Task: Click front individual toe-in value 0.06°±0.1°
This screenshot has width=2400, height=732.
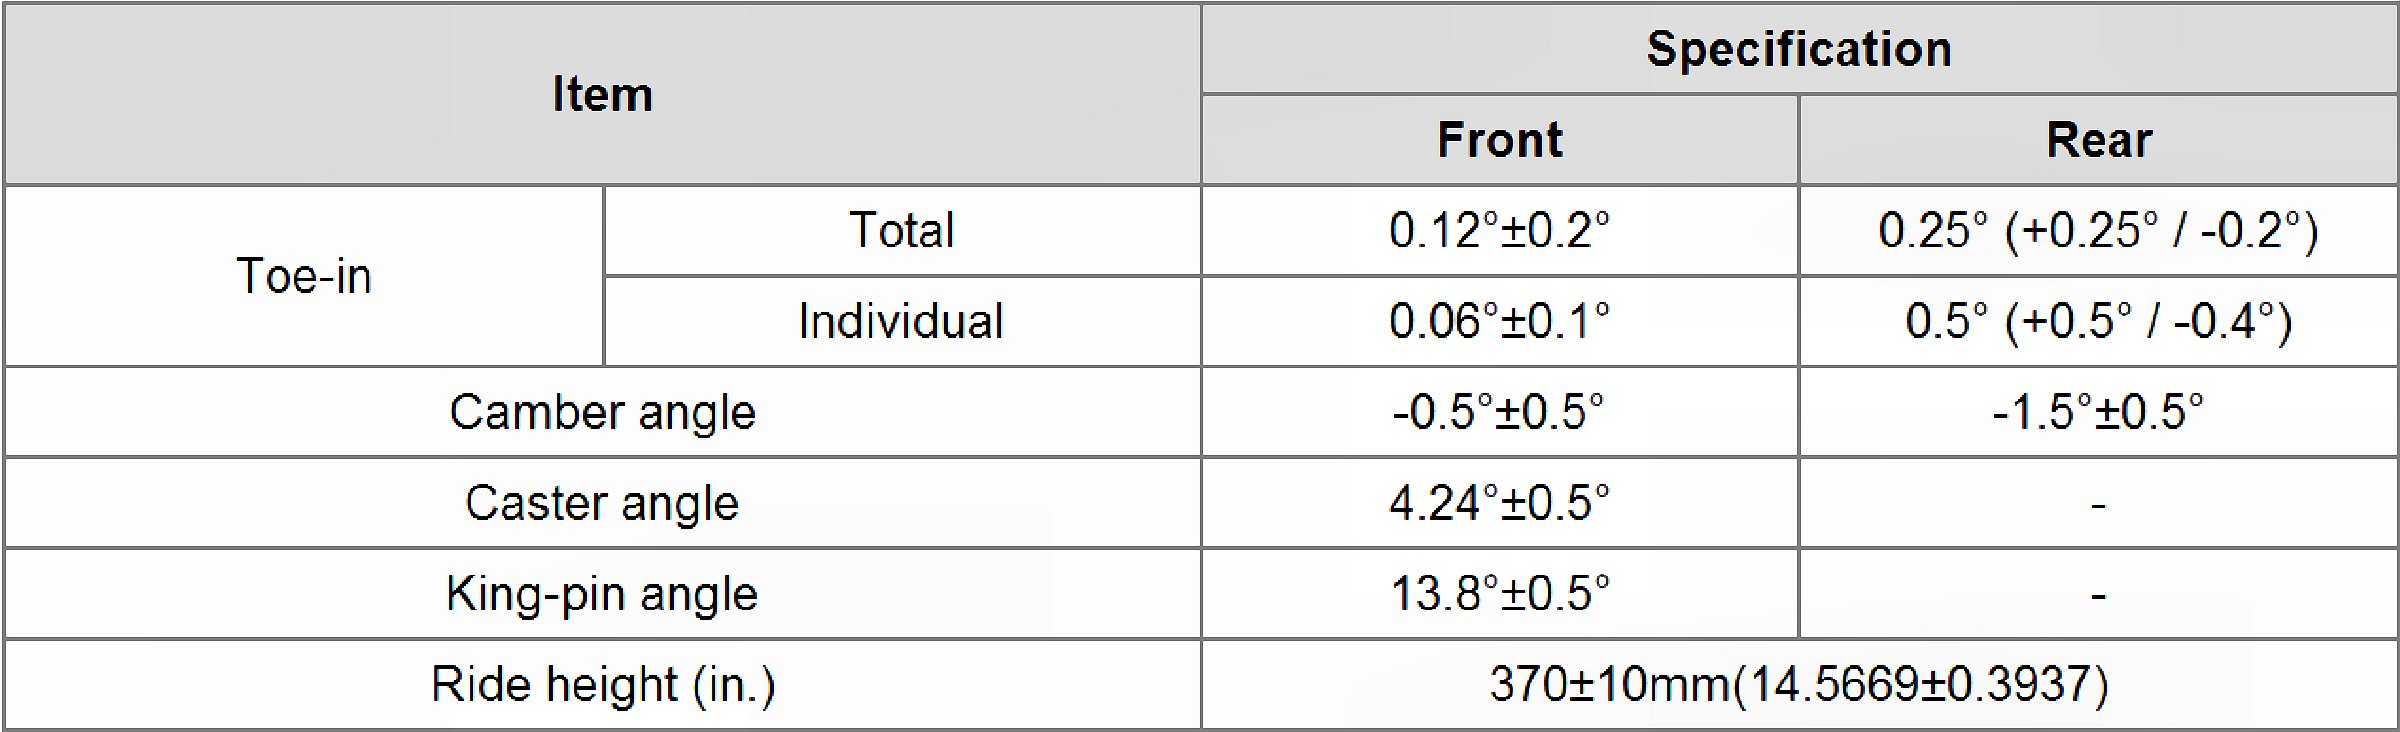Action: coord(1499,321)
